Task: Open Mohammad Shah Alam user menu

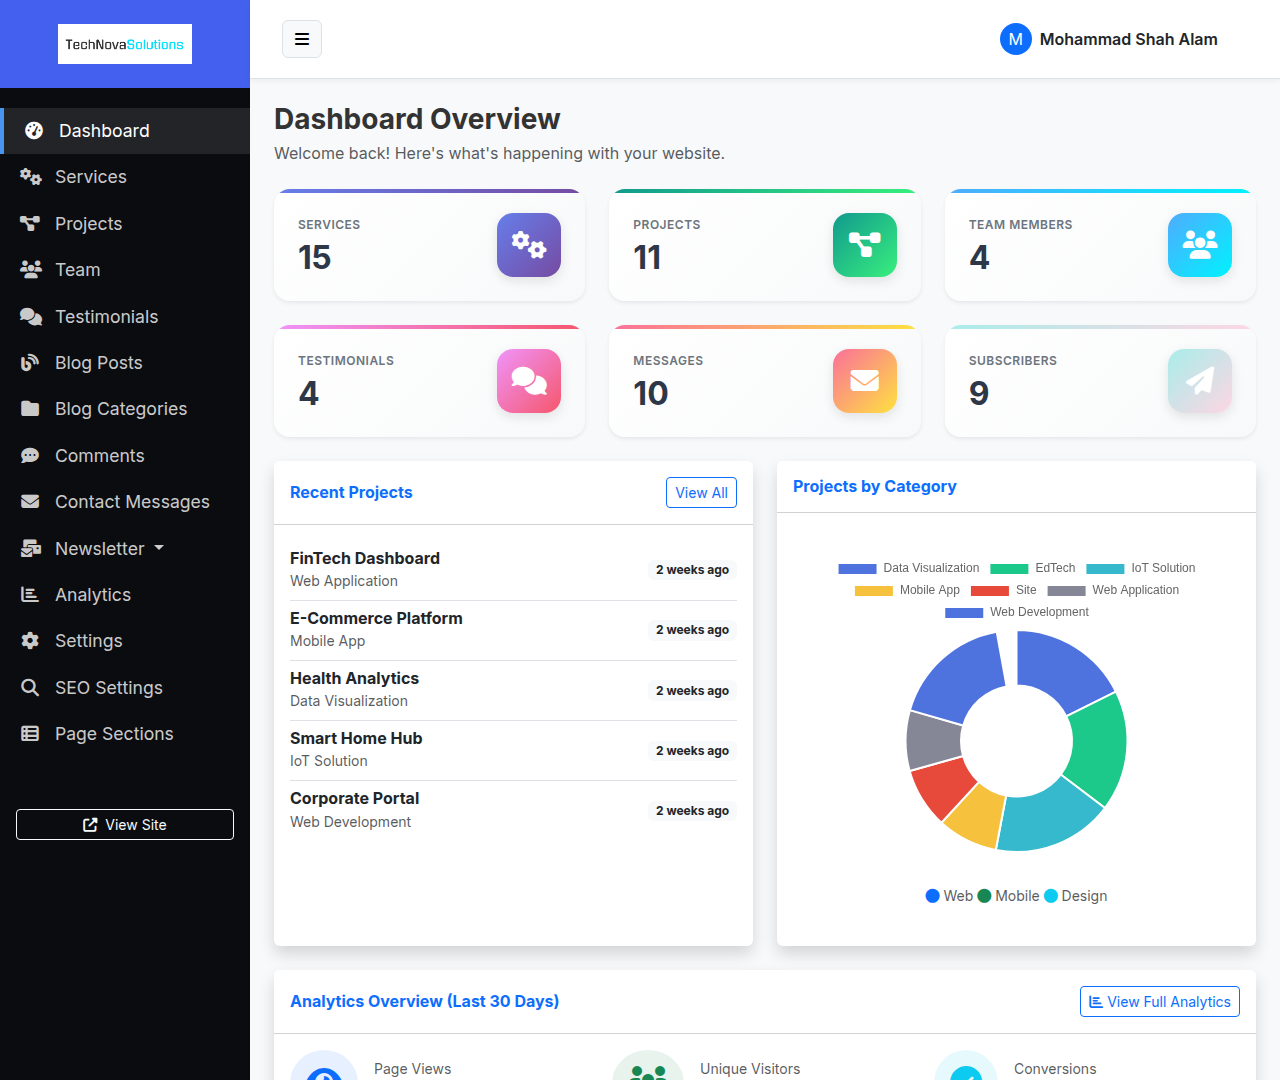Action: pyautogui.click(x=1128, y=39)
